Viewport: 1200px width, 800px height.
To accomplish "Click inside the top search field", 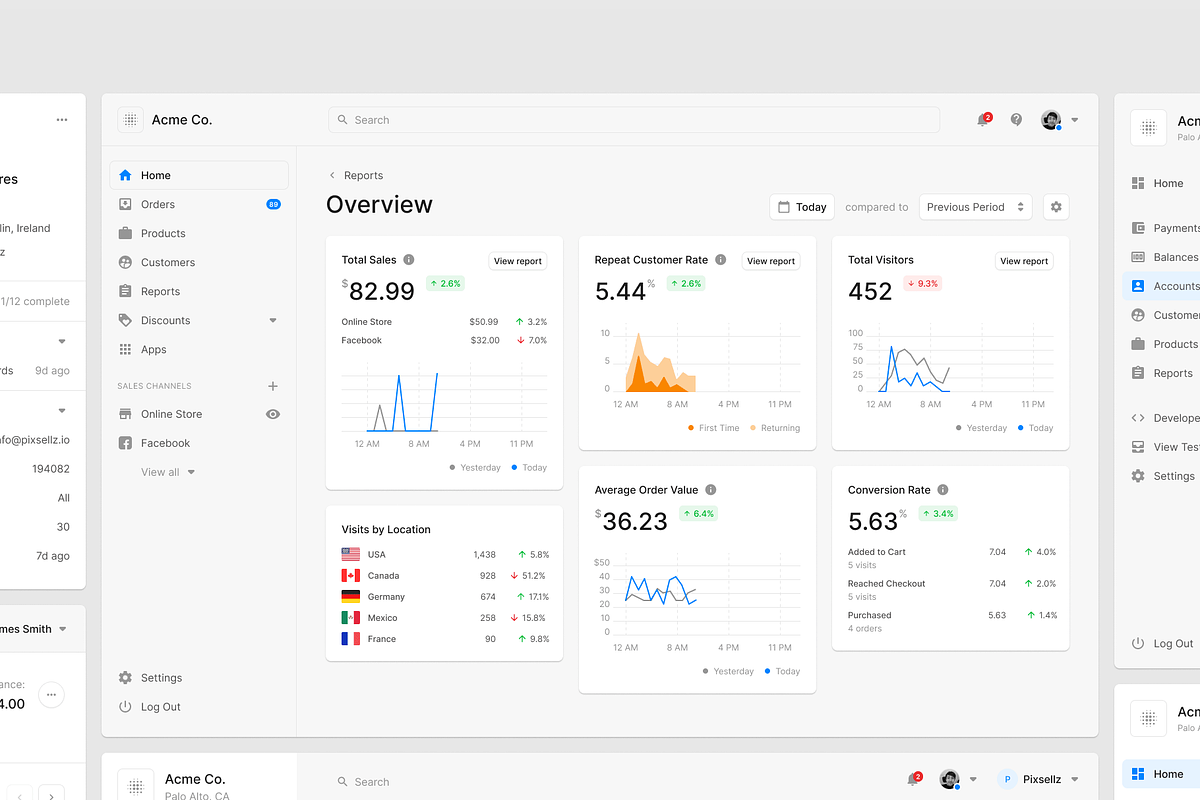I will coord(633,119).
